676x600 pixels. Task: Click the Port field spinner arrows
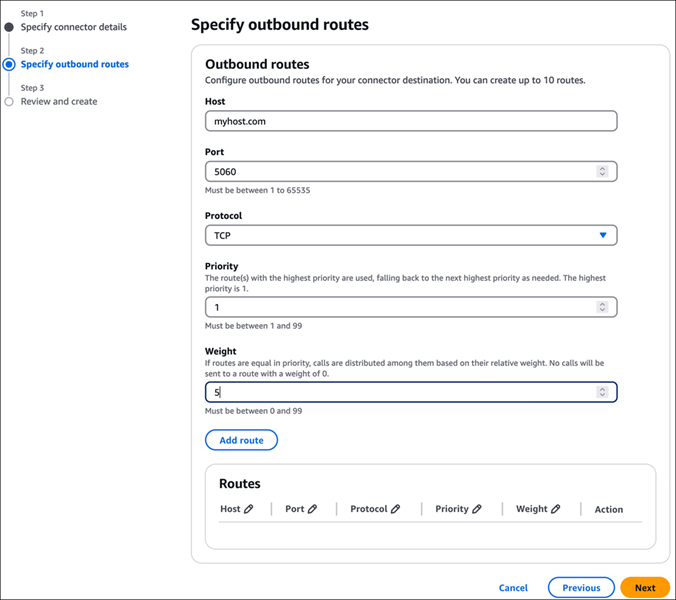coord(602,172)
